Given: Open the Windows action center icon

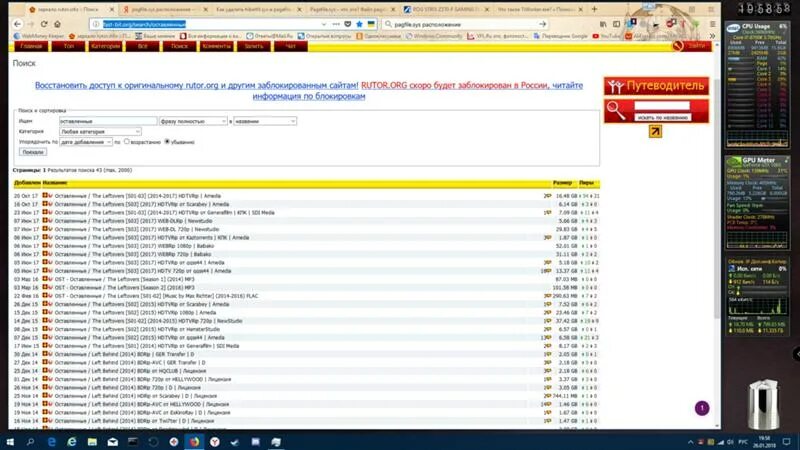Looking at the screenshot, I should click(787, 441).
